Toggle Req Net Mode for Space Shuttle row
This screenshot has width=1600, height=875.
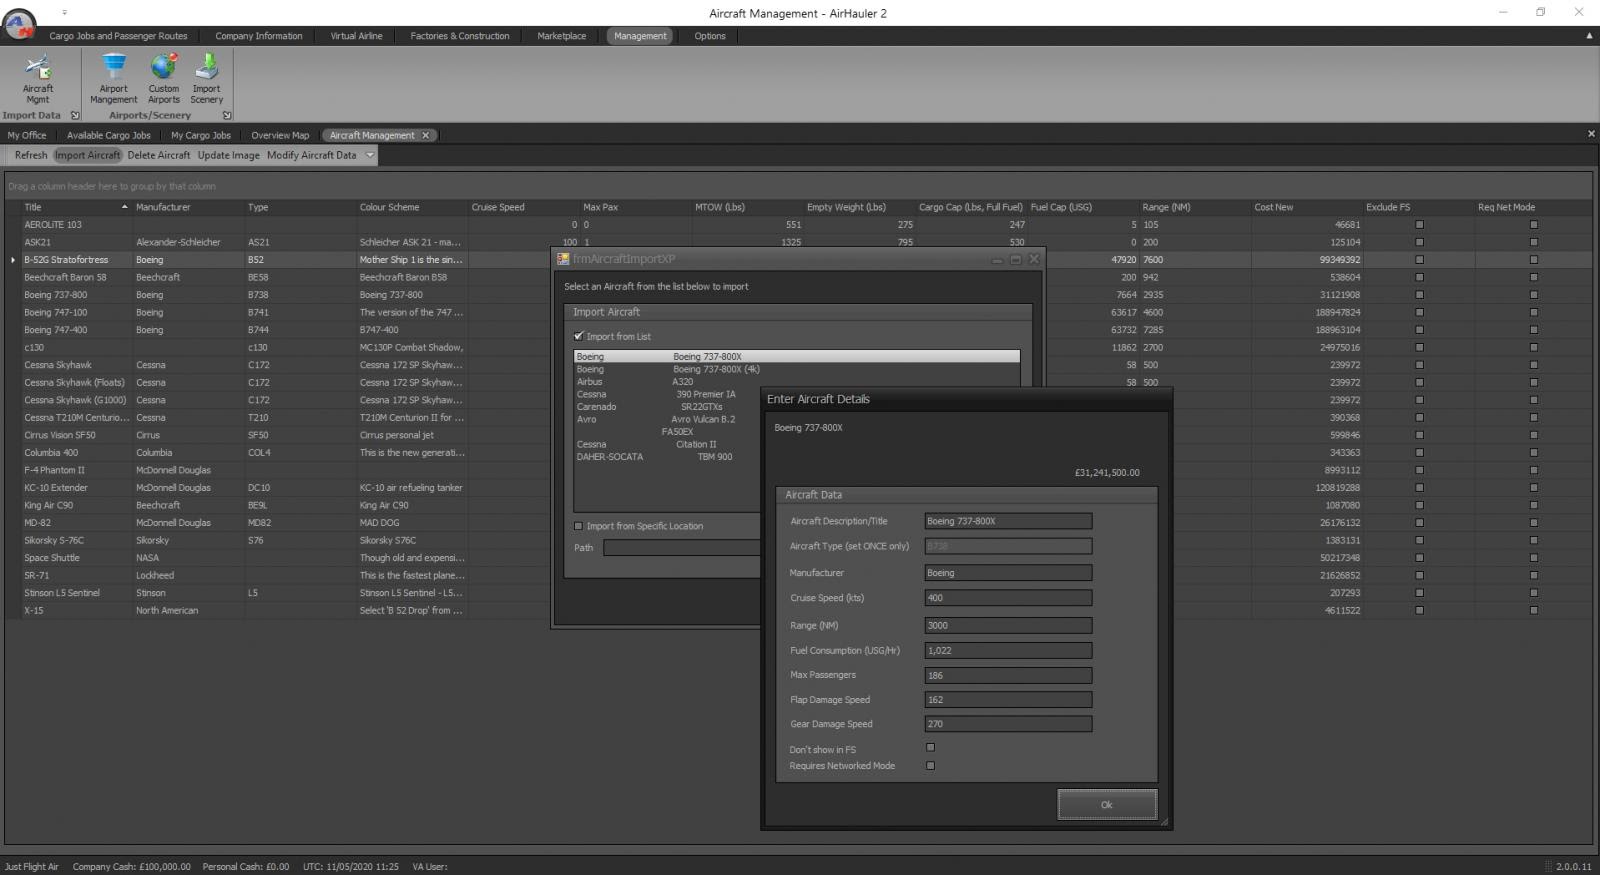[1534, 558]
